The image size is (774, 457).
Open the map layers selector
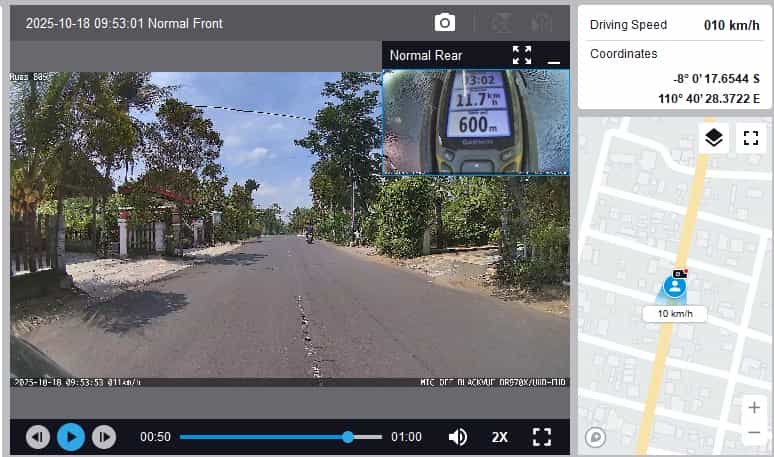coord(713,138)
